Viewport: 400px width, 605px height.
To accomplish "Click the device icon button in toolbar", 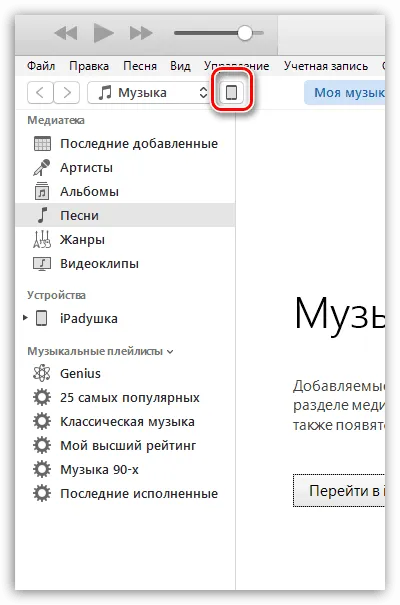I will pyautogui.click(x=231, y=93).
